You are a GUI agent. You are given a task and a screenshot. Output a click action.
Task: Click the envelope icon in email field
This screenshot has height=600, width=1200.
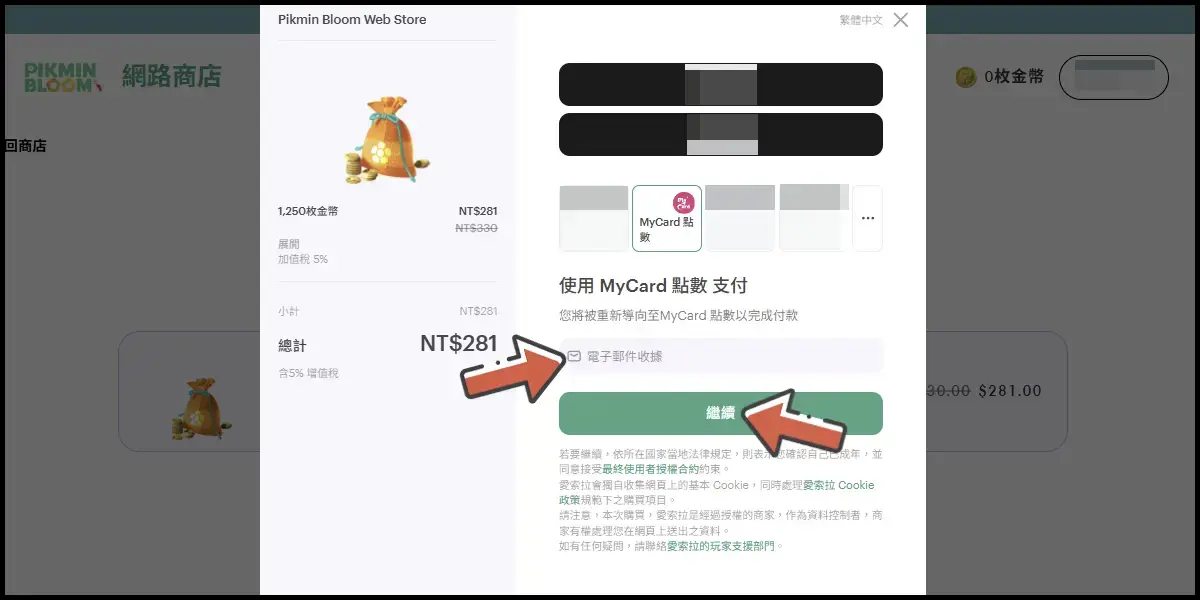pyautogui.click(x=574, y=356)
